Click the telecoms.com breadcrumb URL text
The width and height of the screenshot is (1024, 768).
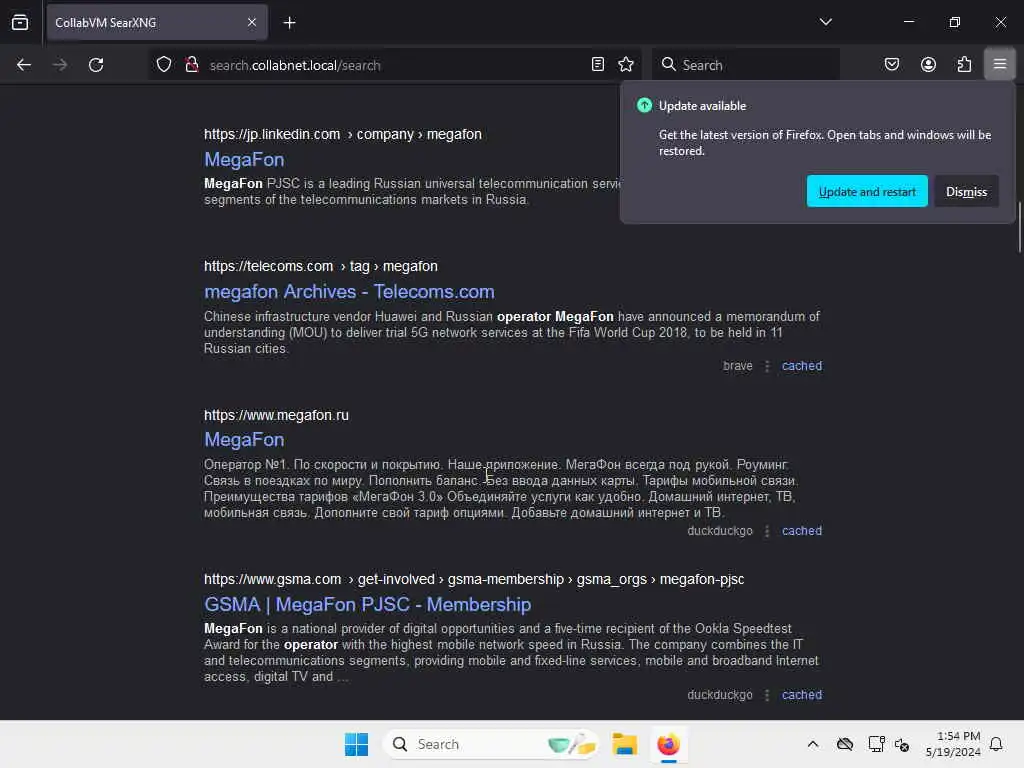pos(321,266)
